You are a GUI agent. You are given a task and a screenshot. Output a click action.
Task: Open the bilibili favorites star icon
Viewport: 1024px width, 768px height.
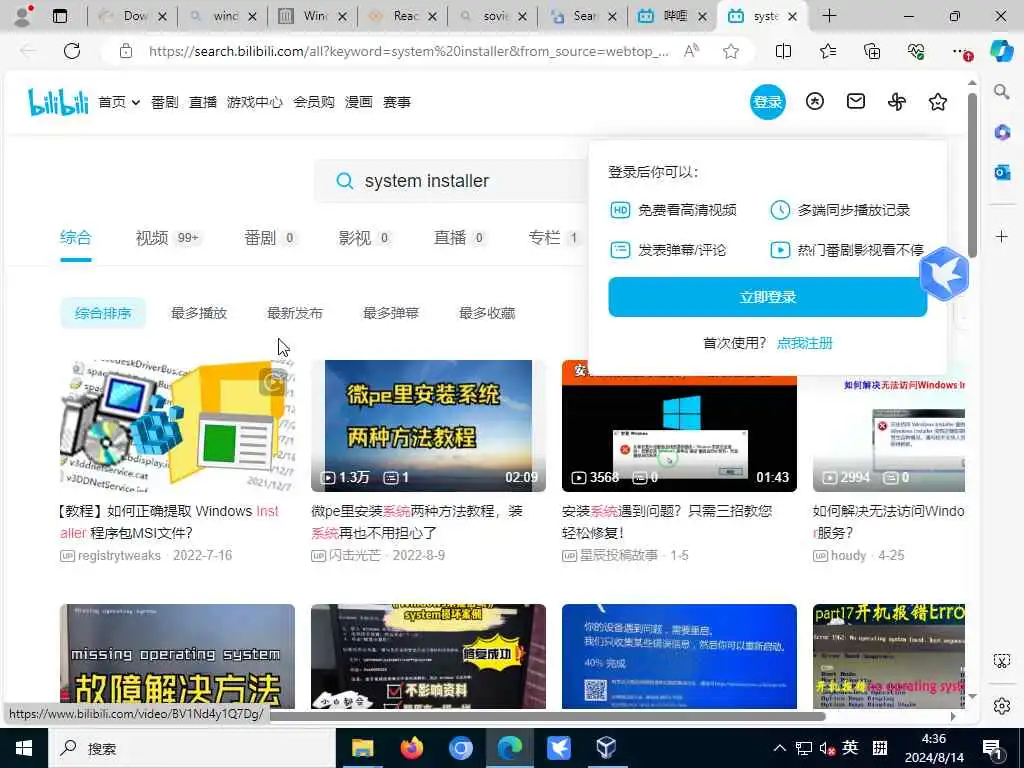[x=938, y=102]
